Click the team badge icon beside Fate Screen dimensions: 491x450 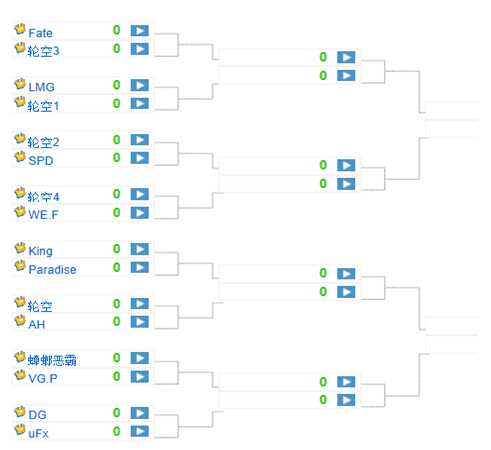tap(20, 29)
